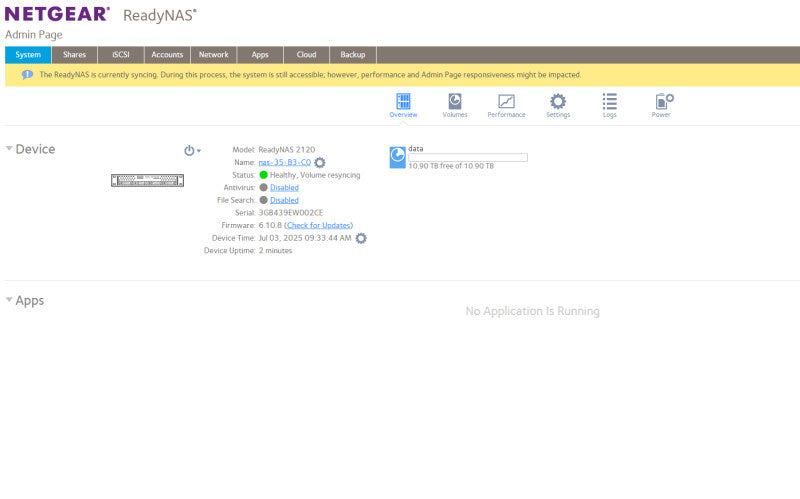
Task: Open the Settings gear icon in the toolbar
Action: [558, 105]
